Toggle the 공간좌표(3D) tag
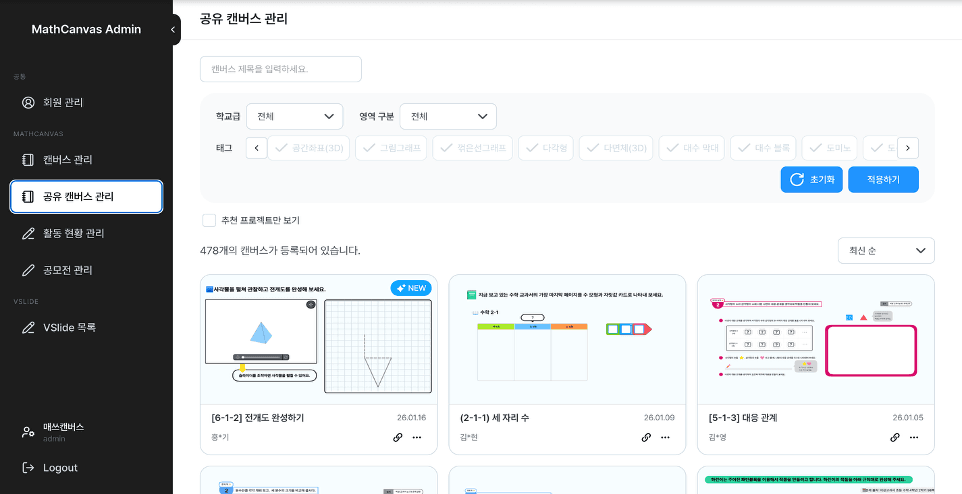This screenshot has width=962, height=494. (309, 148)
